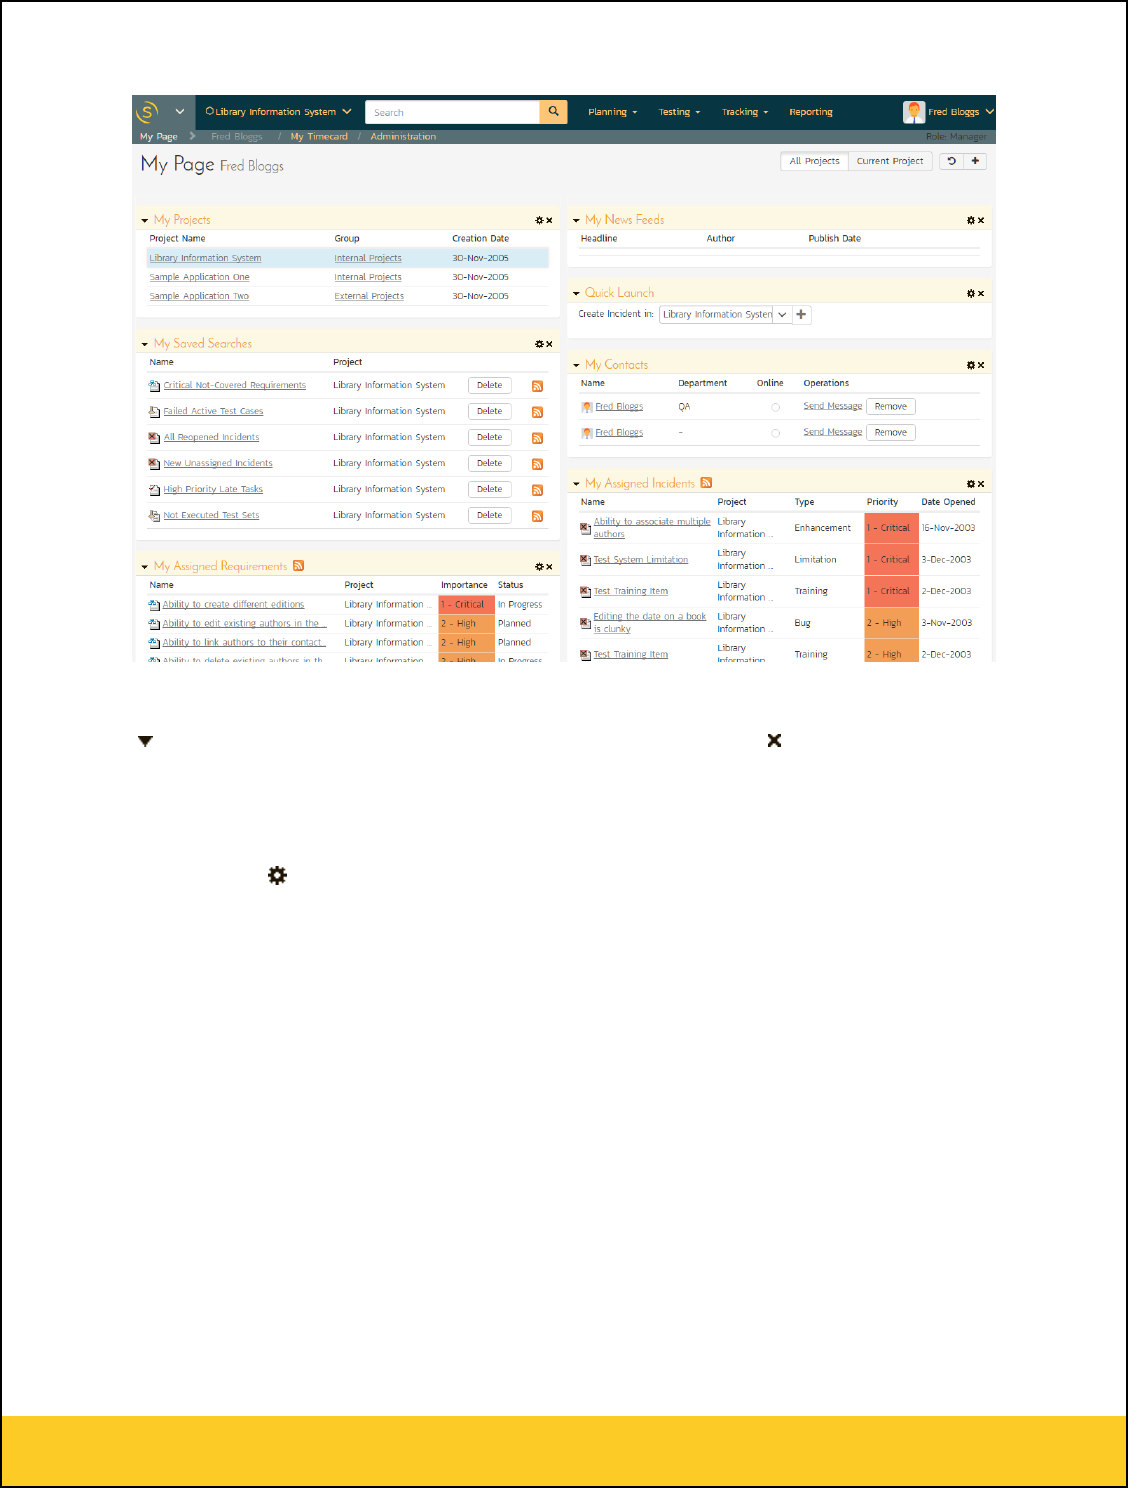Click My Page breadcrumb item

coord(158,137)
